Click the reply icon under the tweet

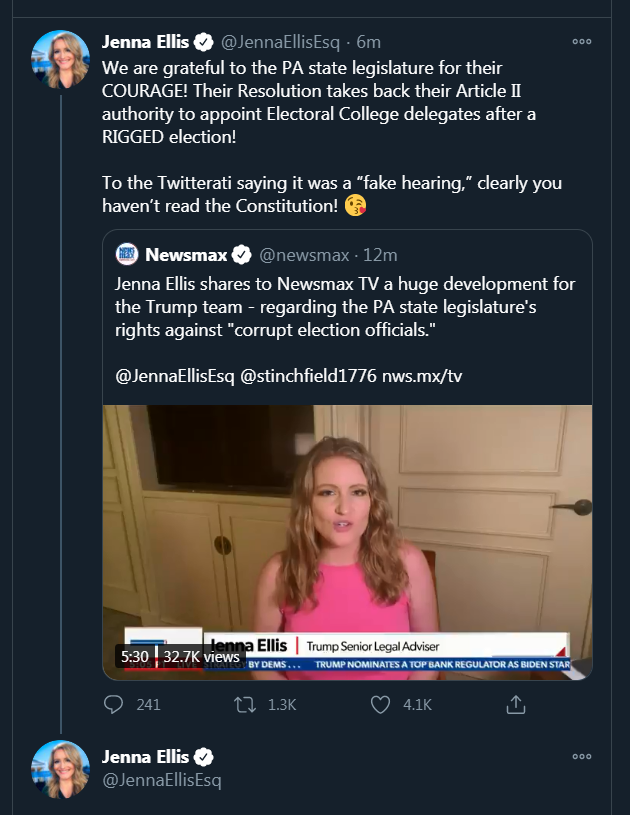pyautogui.click(x=114, y=705)
